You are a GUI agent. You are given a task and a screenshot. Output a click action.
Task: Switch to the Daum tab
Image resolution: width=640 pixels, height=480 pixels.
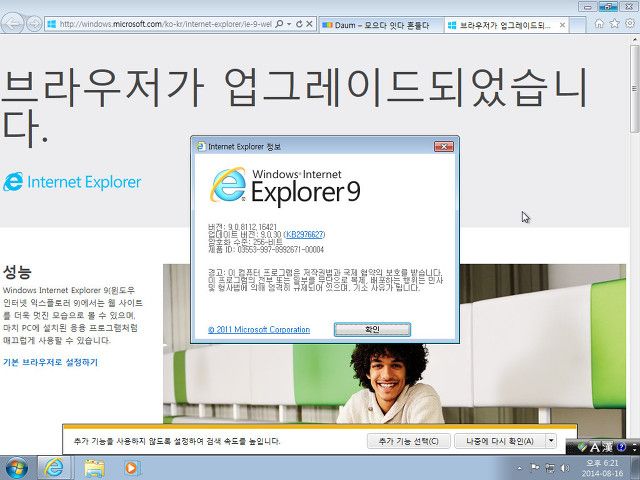click(380, 25)
